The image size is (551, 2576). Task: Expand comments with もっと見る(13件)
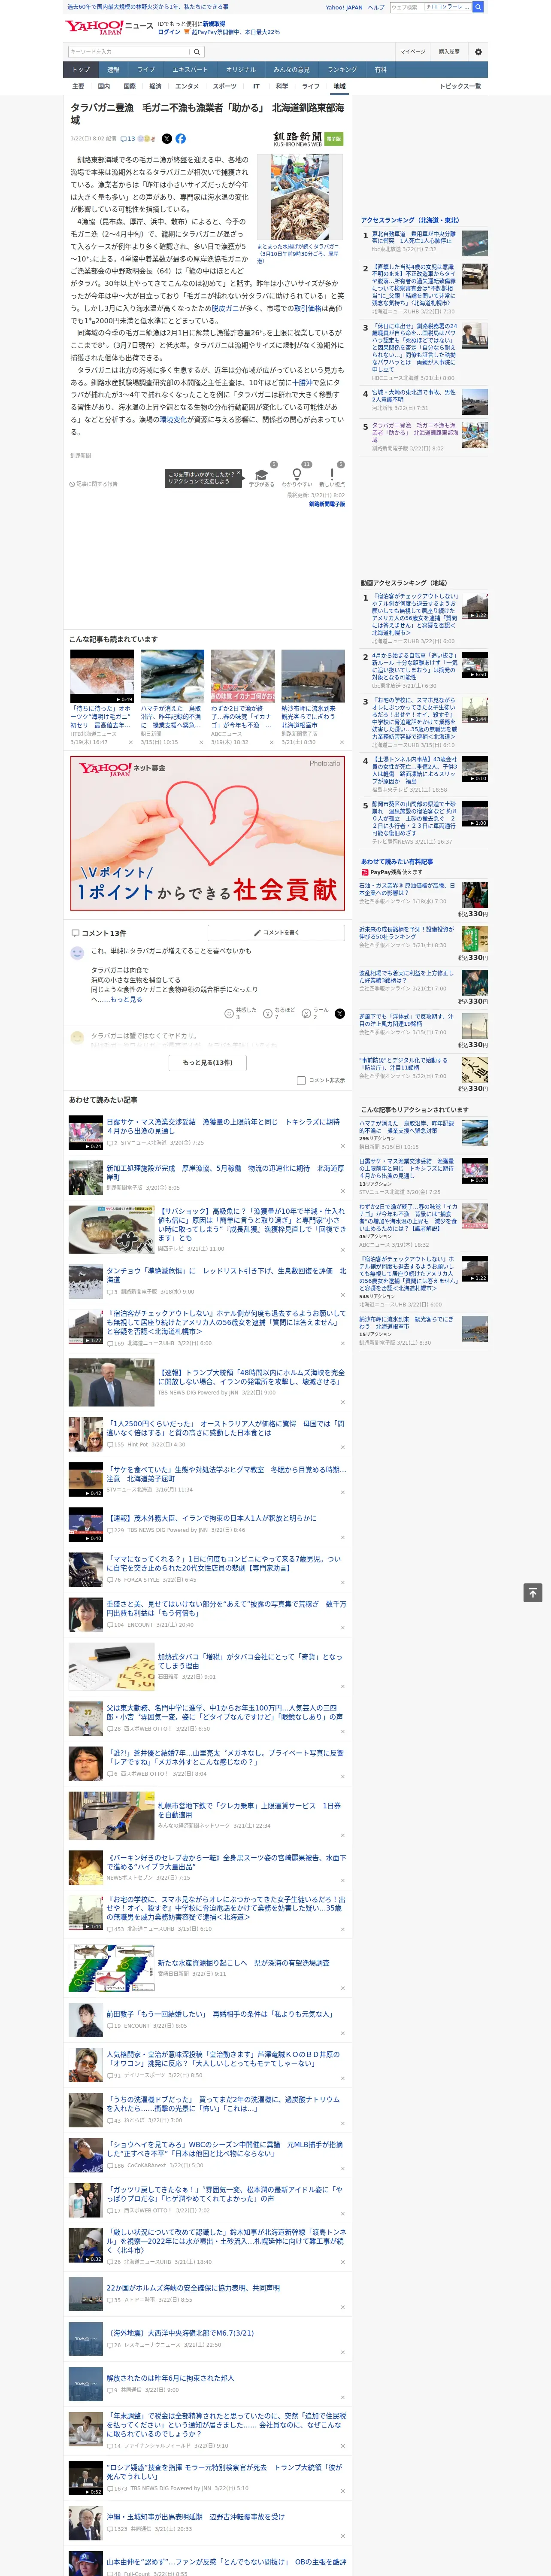[208, 1062]
